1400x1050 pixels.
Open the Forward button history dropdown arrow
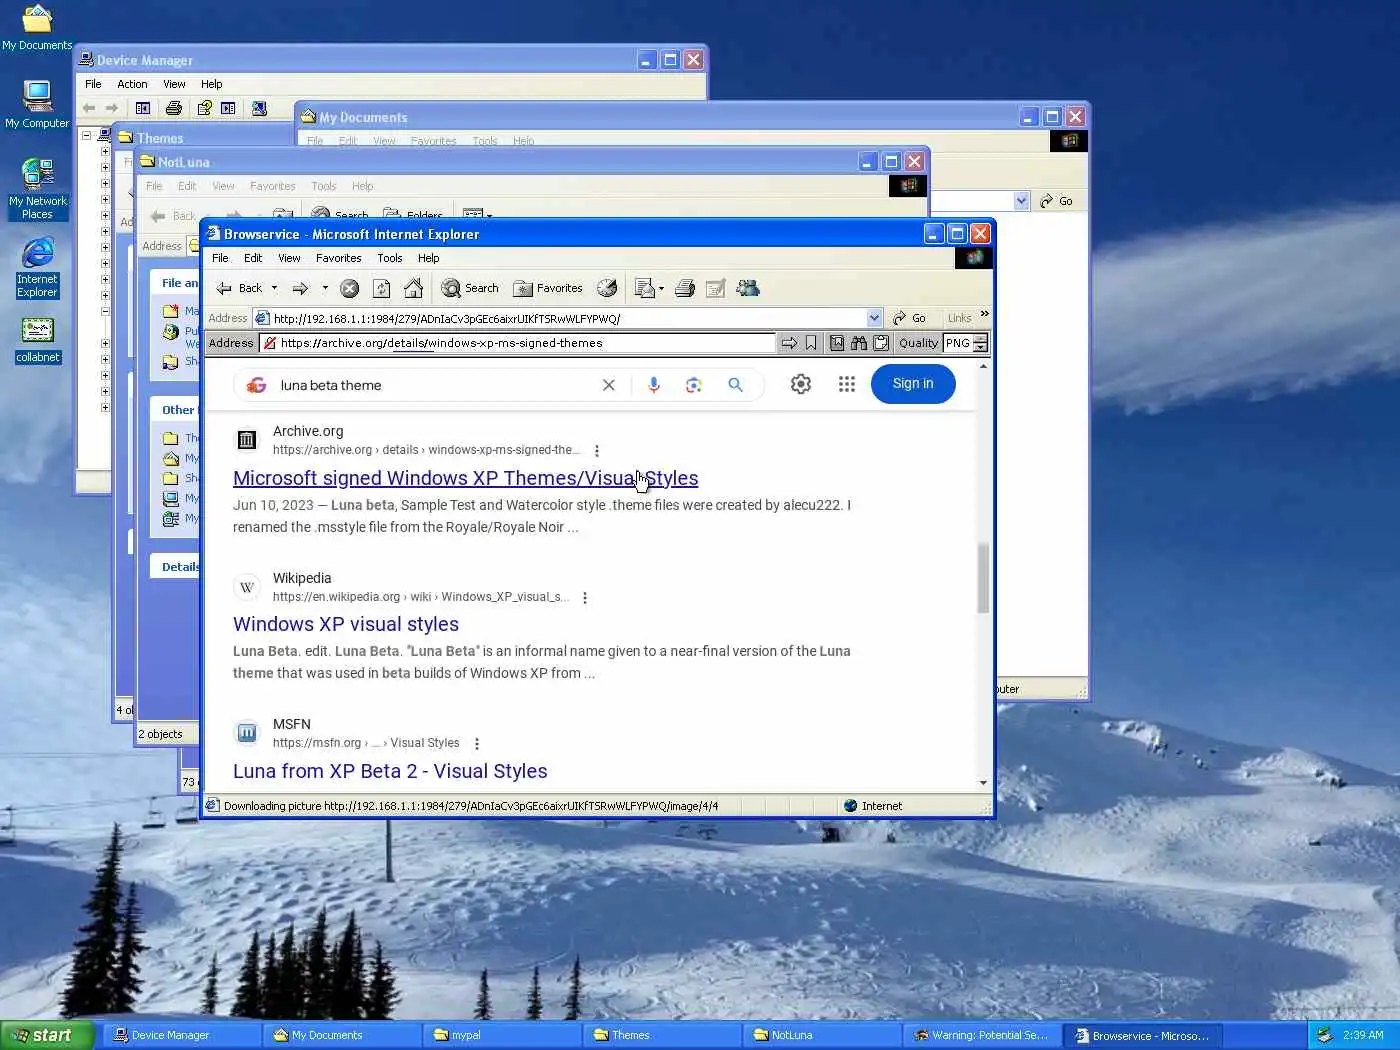pyautogui.click(x=325, y=288)
